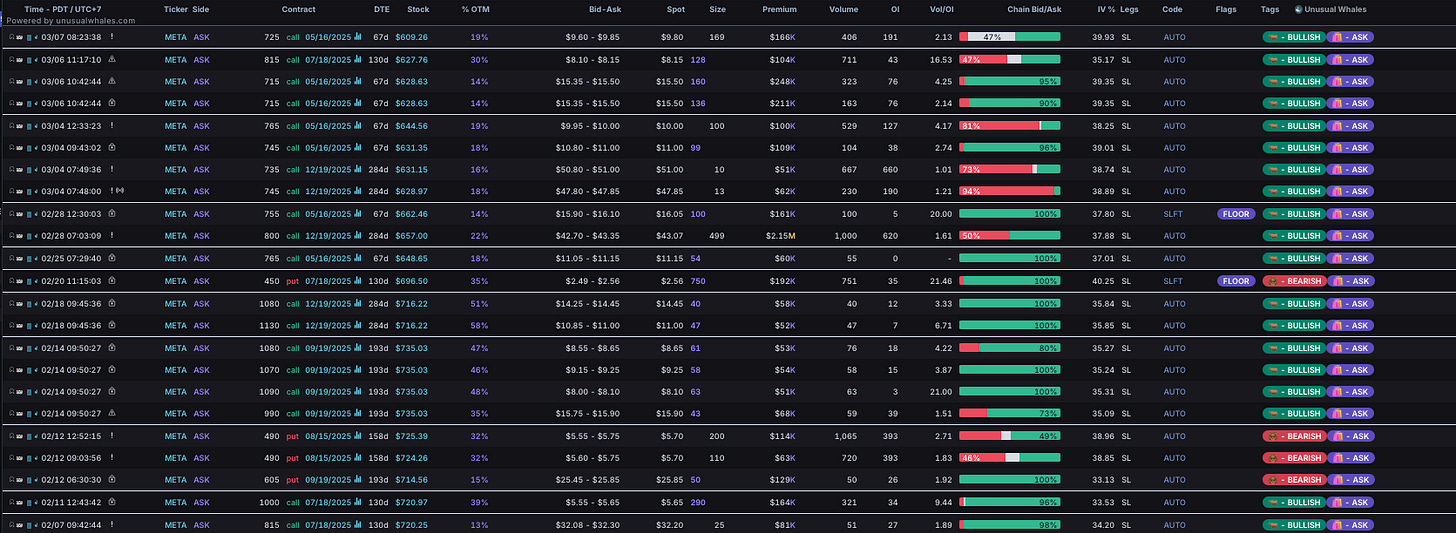Click 50% chain bar in 02/28 07:03:09 row
Image resolution: width=1456 pixels, height=533 pixels.
point(1010,236)
